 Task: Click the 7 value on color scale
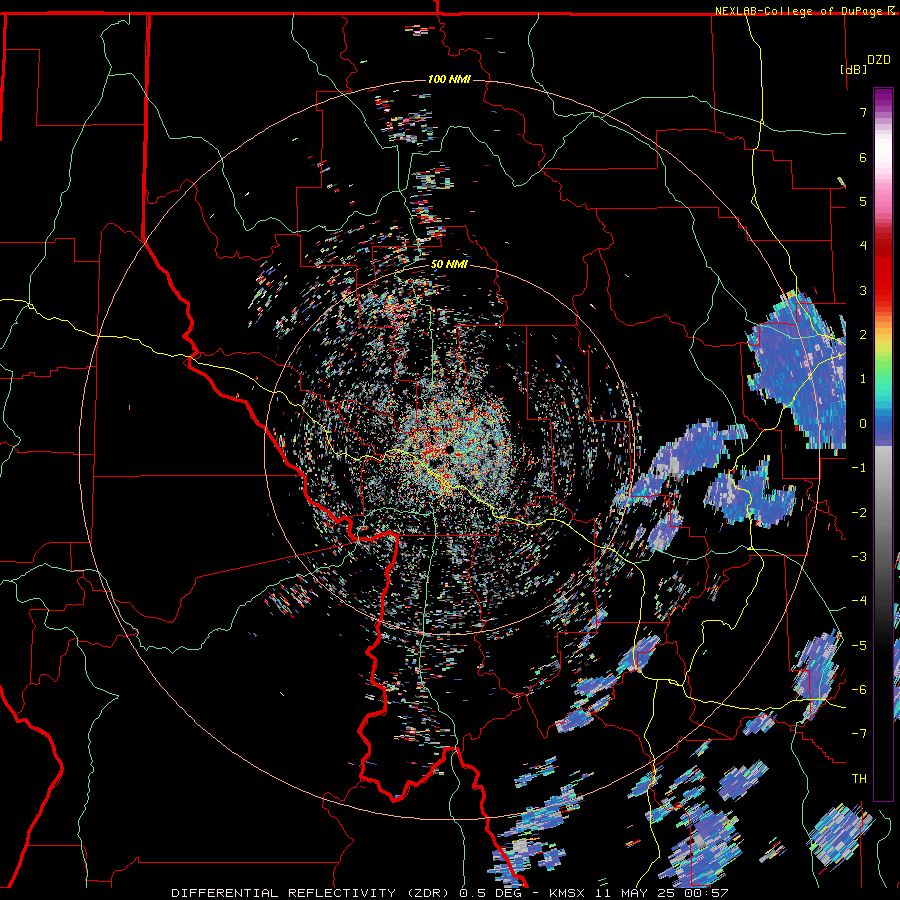pyautogui.click(x=863, y=112)
